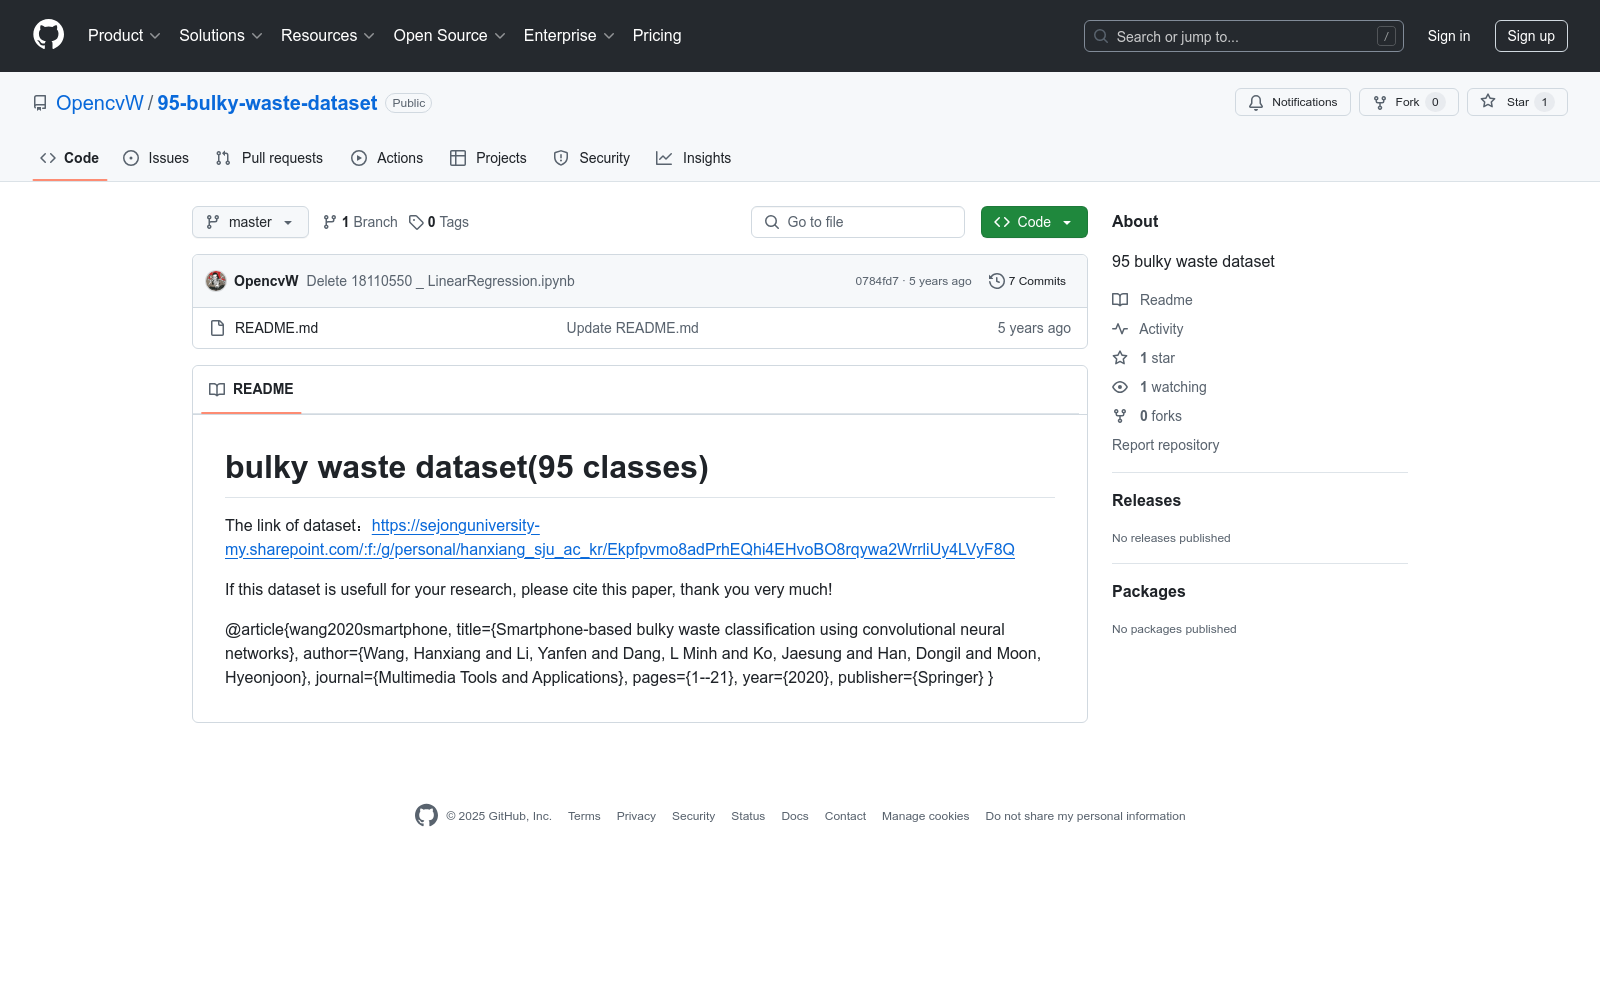Open the Privacy footer link
The width and height of the screenshot is (1600, 1000).
pyautogui.click(x=636, y=816)
